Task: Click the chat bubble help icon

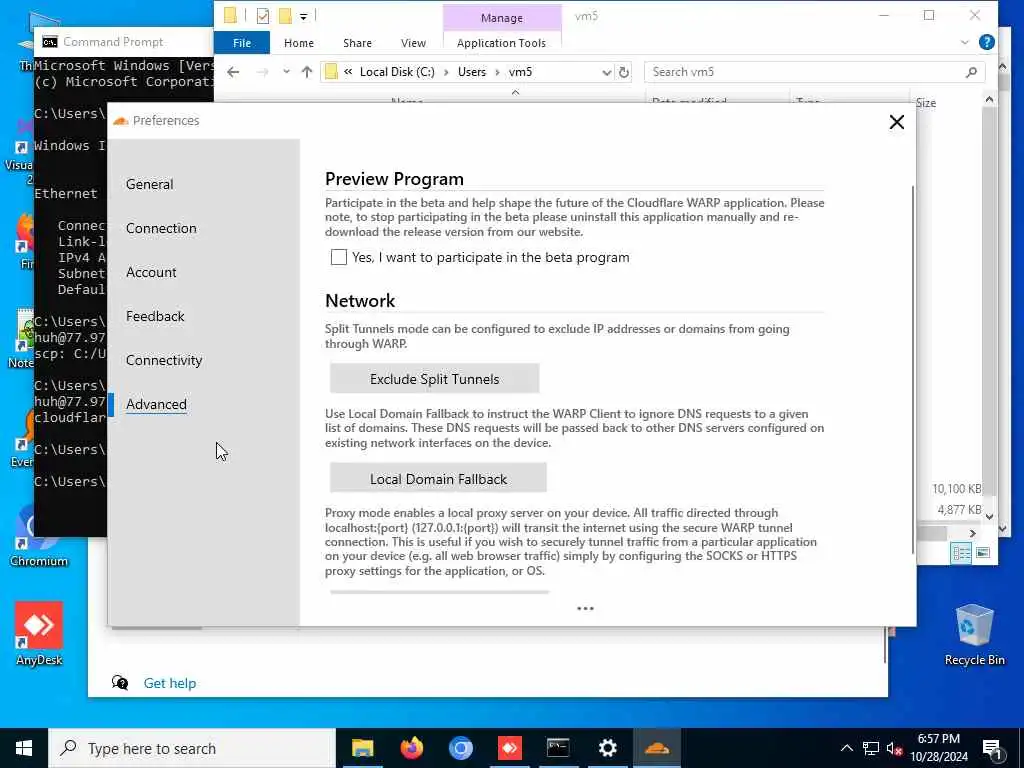Action: pyautogui.click(x=120, y=683)
